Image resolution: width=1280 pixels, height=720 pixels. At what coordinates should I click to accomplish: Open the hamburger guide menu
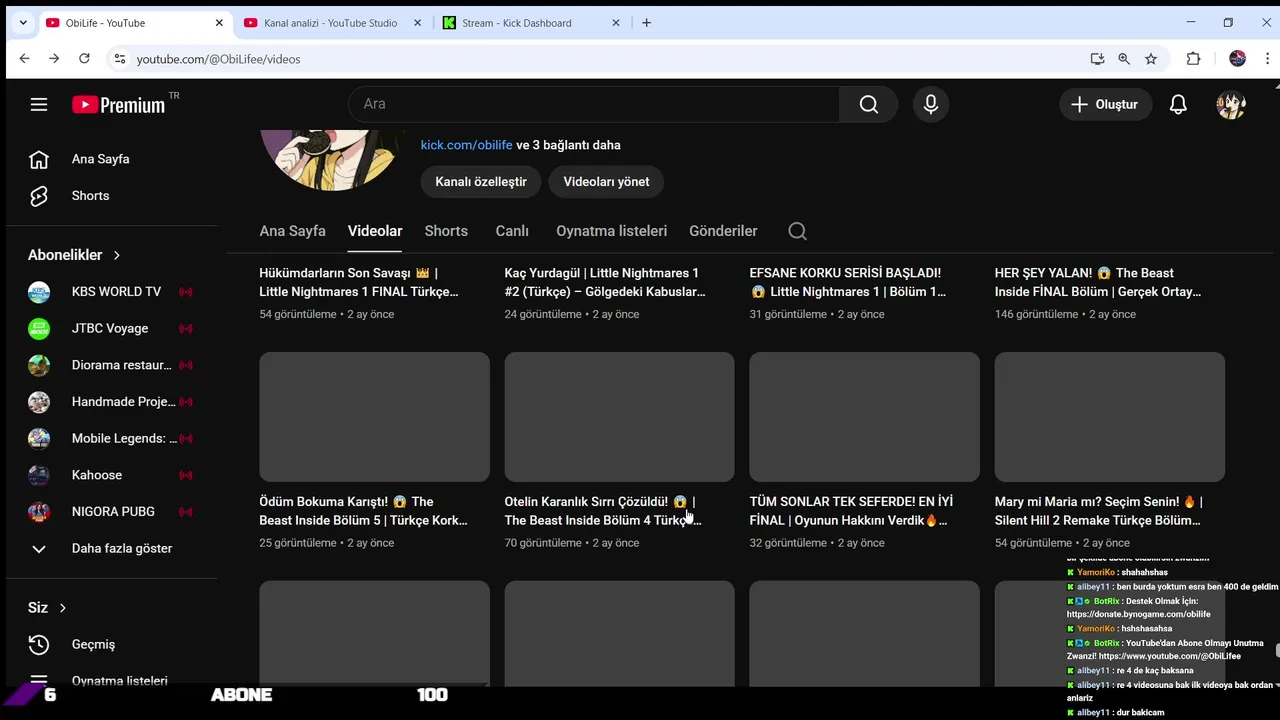coord(39,104)
